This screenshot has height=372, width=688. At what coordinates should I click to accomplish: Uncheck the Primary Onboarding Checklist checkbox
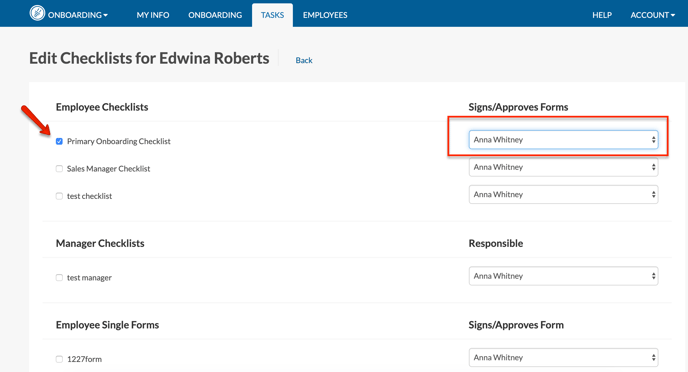[x=59, y=141]
